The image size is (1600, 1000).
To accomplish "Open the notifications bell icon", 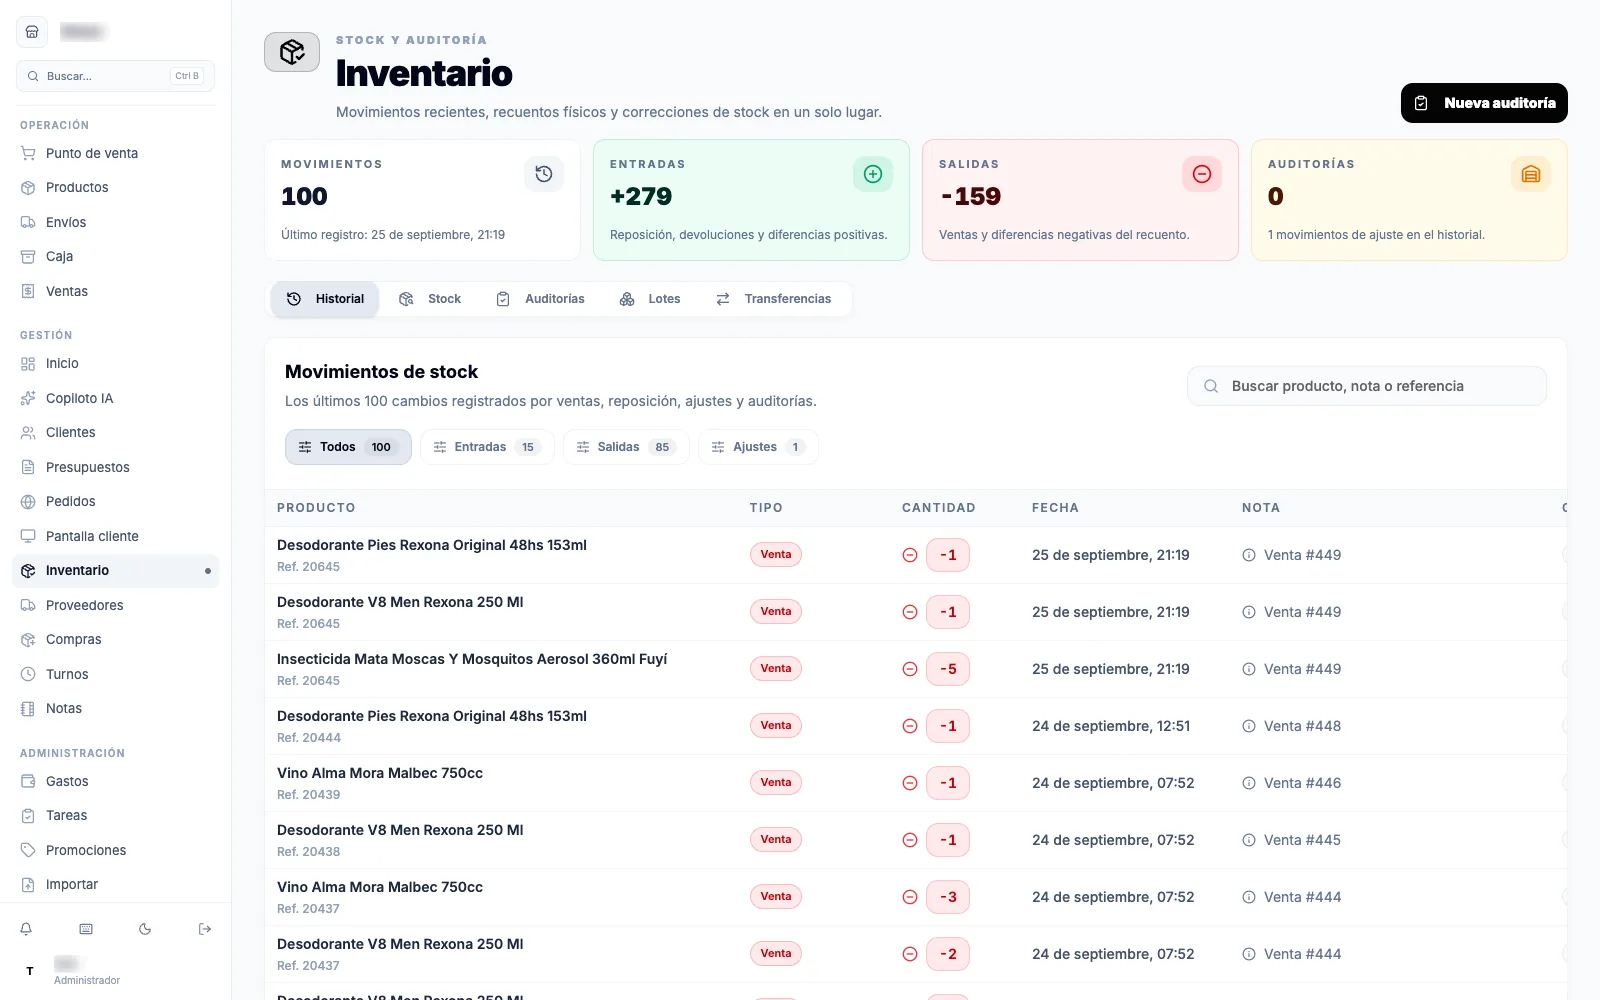I will (26, 929).
